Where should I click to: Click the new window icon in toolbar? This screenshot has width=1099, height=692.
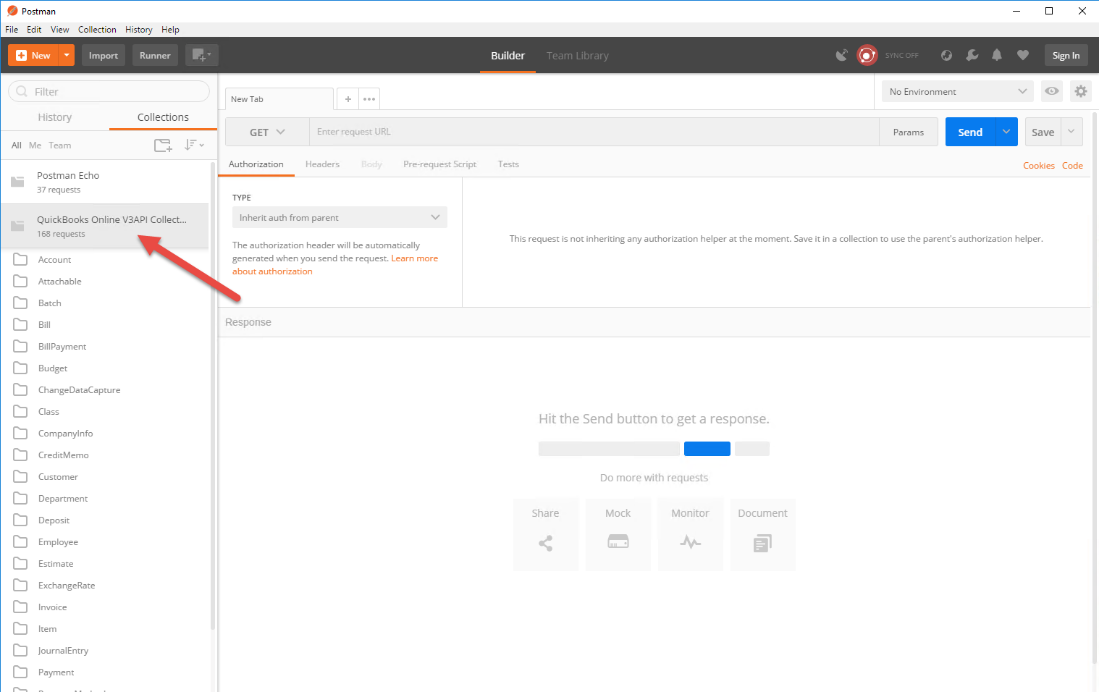click(x=201, y=55)
